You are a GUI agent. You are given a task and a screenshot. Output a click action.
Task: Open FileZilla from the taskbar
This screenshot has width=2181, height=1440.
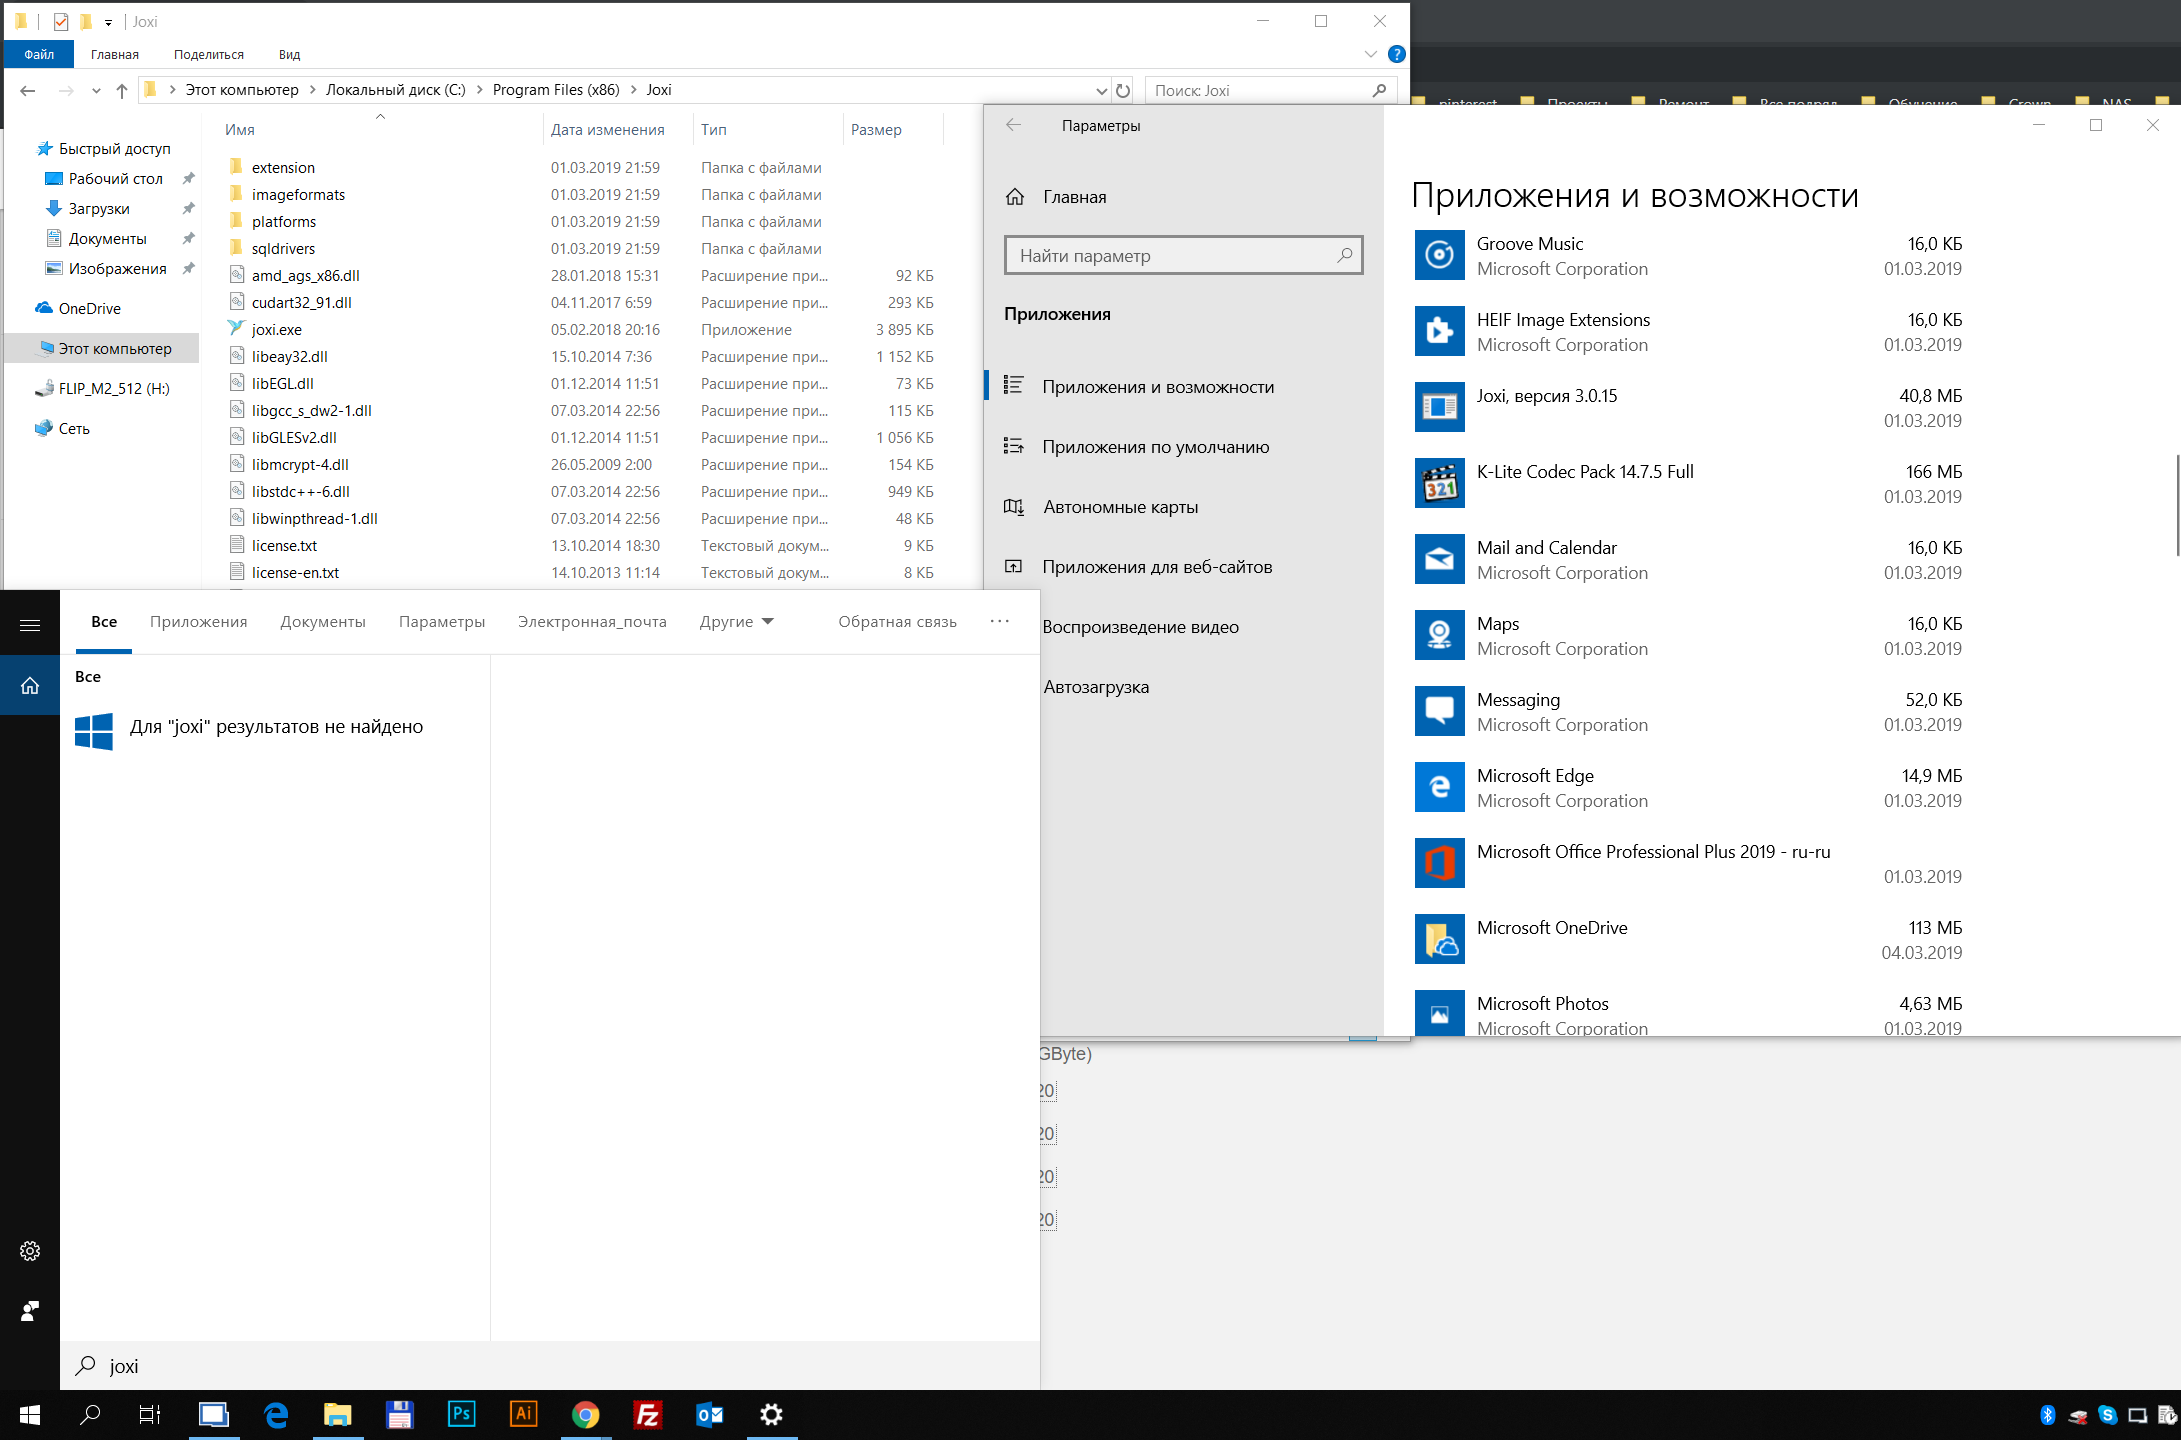pos(647,1414)
